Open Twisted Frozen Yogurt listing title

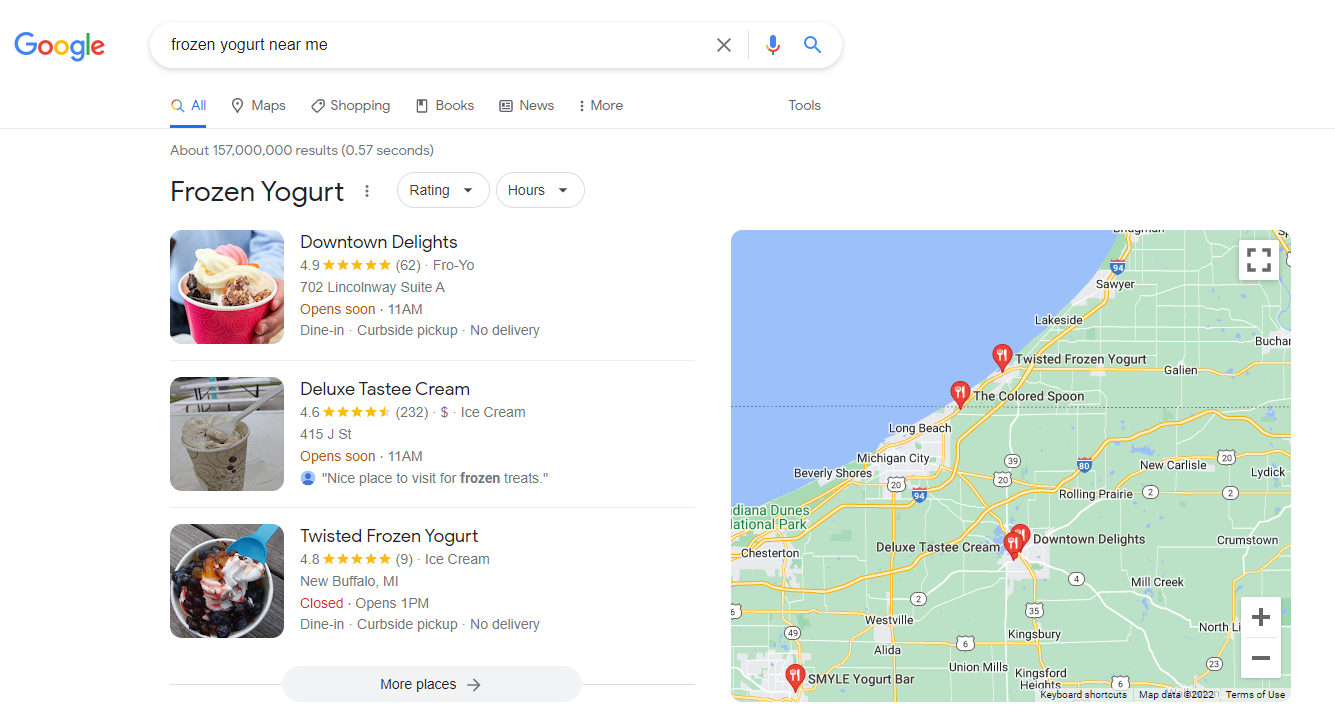(x=389, y=536)
